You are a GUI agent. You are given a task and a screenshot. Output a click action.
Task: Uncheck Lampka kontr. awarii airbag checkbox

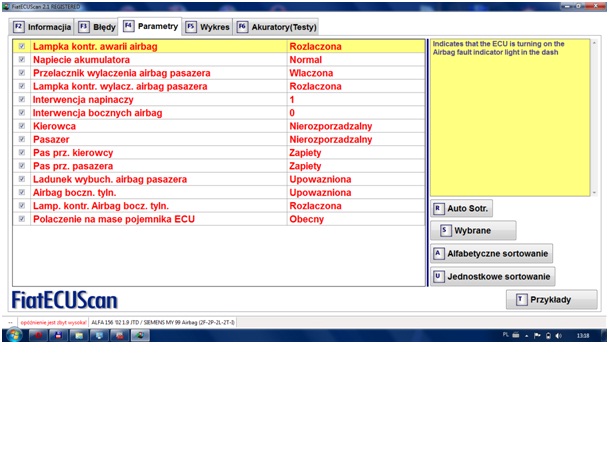(x=22, y=46)
